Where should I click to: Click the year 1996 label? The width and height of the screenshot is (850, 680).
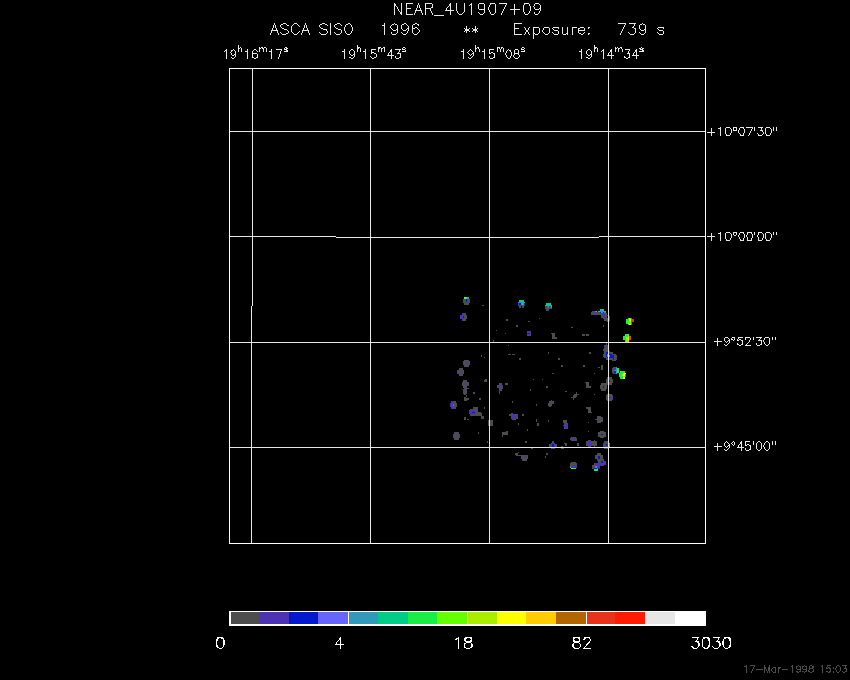[x=400, y=29]
